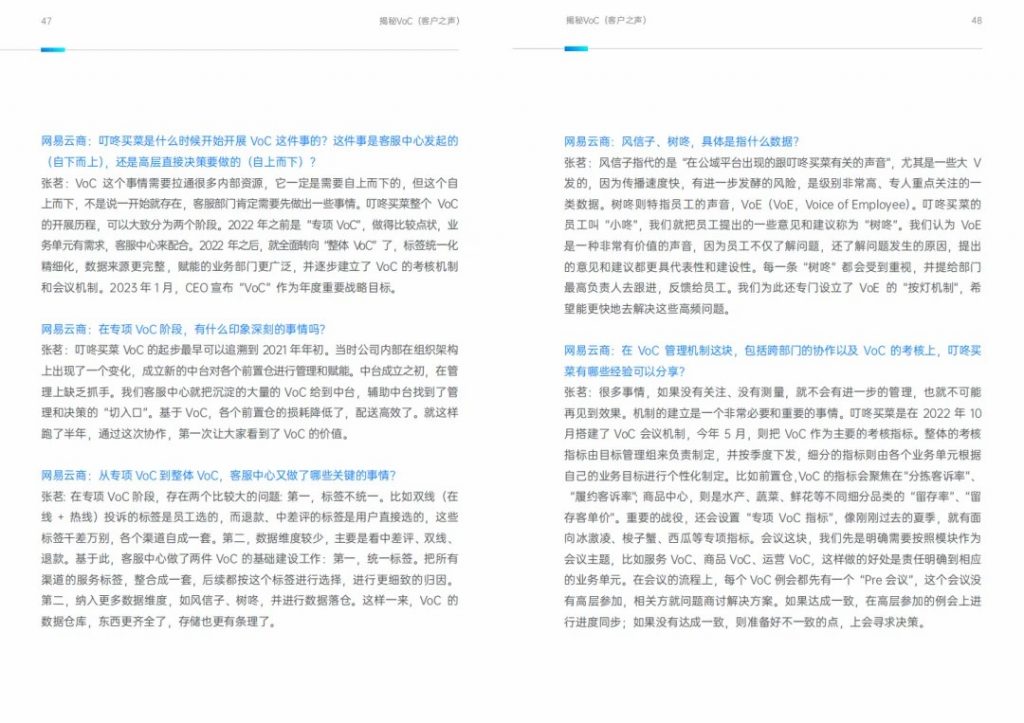Click the blue accent bar on right page
The image size is (1024, 723).
point(576,48)
